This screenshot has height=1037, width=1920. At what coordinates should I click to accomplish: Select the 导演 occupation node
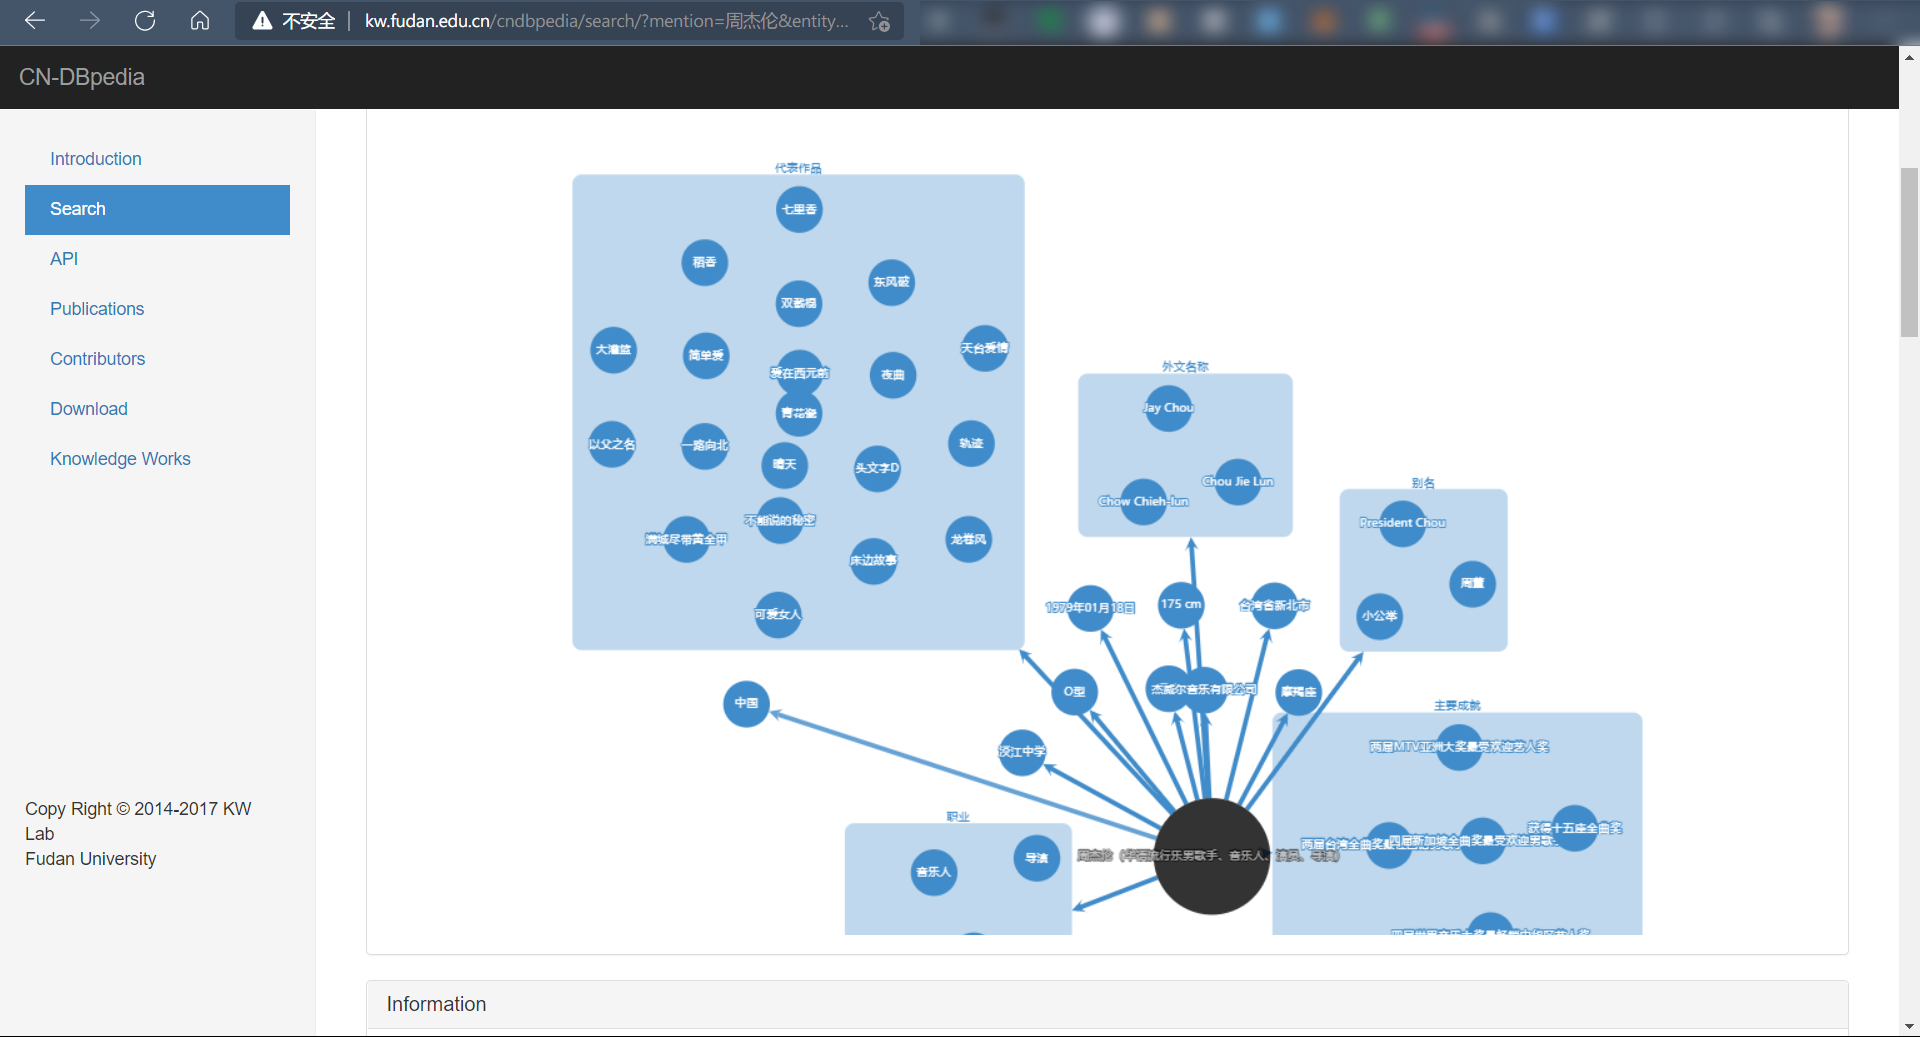[x=1036, y=858]
